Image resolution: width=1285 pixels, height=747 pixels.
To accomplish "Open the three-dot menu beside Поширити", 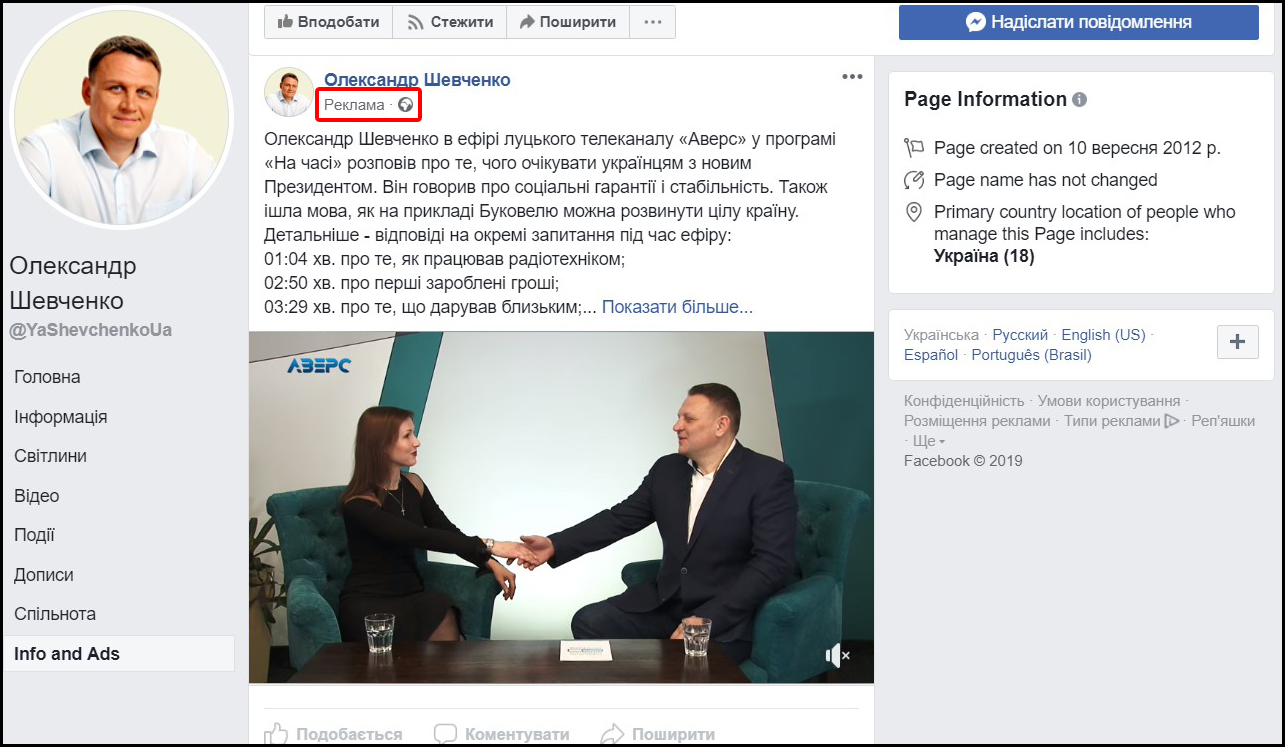I will click(x=652, y=22).
